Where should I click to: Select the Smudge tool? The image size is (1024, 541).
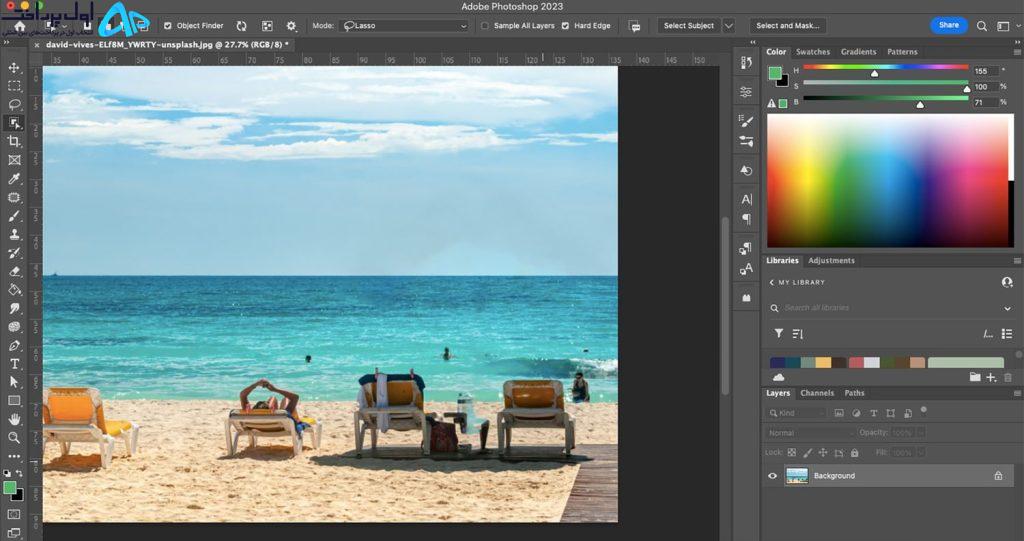pos(14,308)
